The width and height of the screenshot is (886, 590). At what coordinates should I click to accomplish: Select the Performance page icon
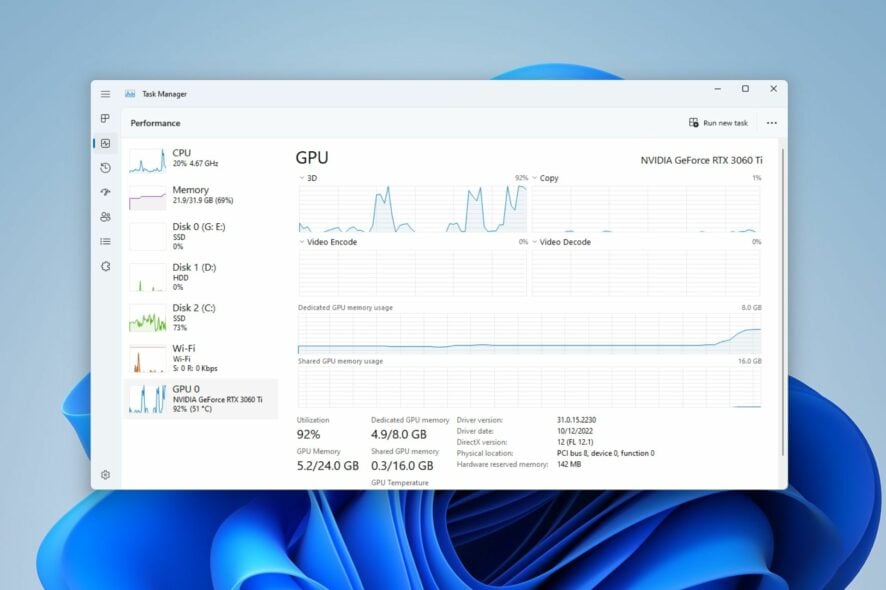(106, 143)
